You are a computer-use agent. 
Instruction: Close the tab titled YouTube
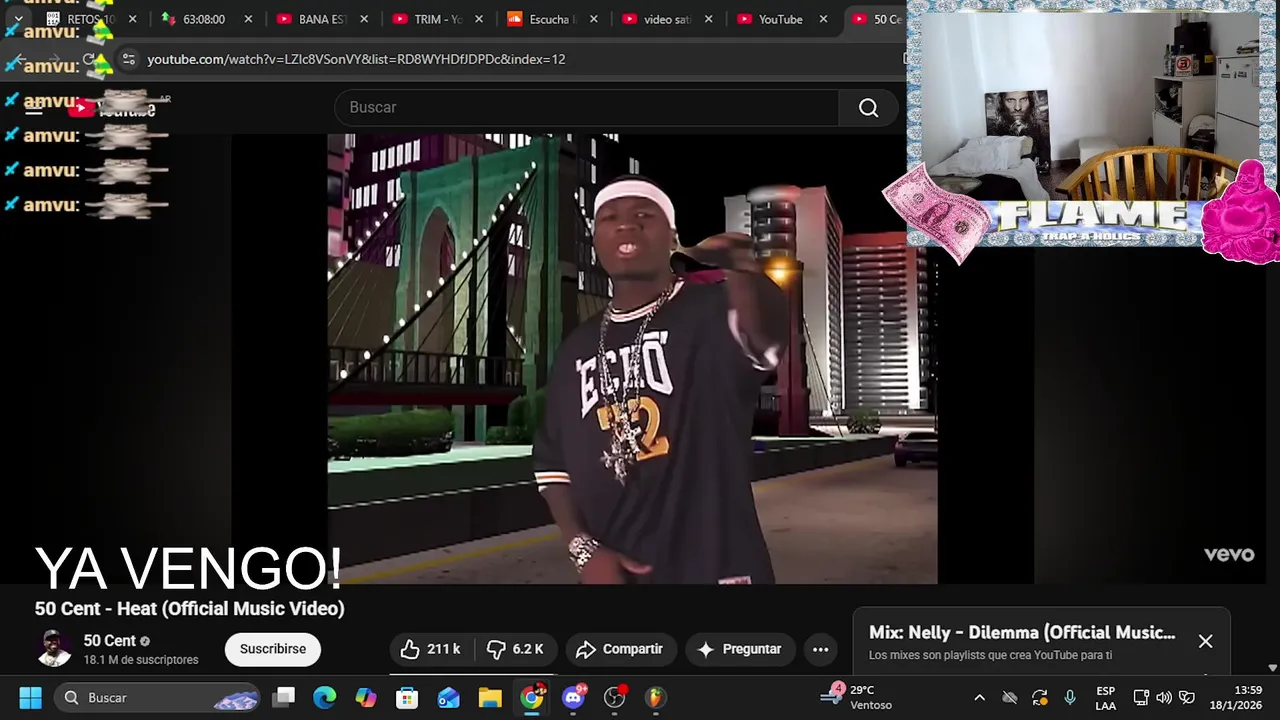pyautogui.click(x=824, y=19)
